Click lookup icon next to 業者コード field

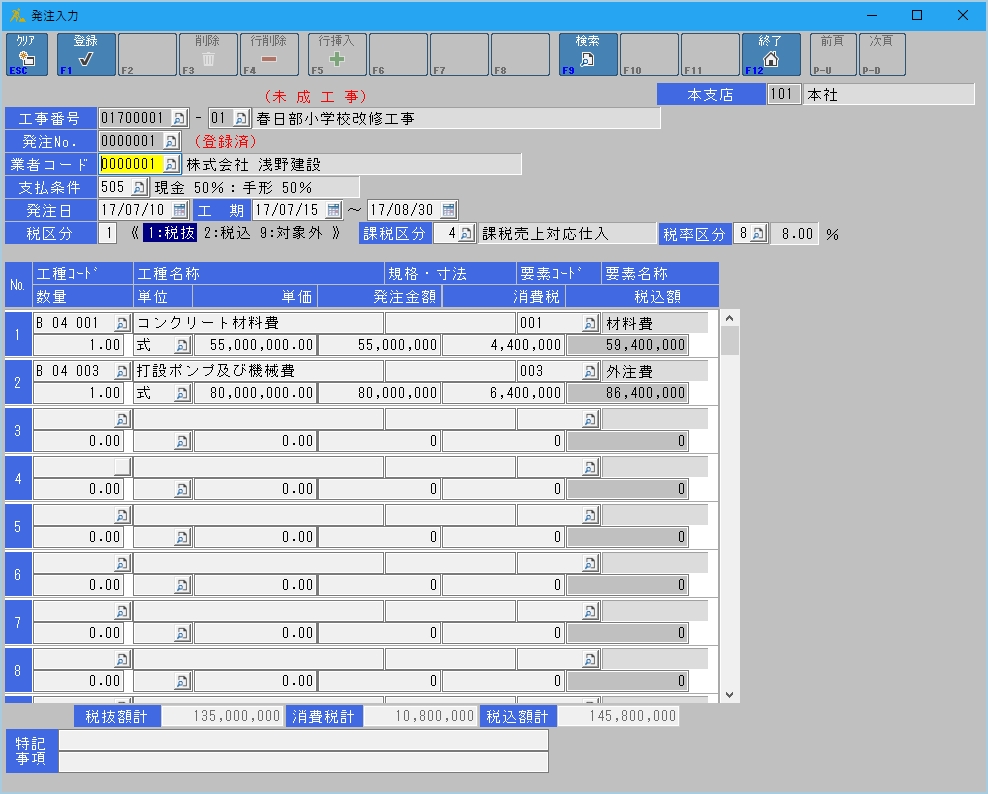coord(171,164)
